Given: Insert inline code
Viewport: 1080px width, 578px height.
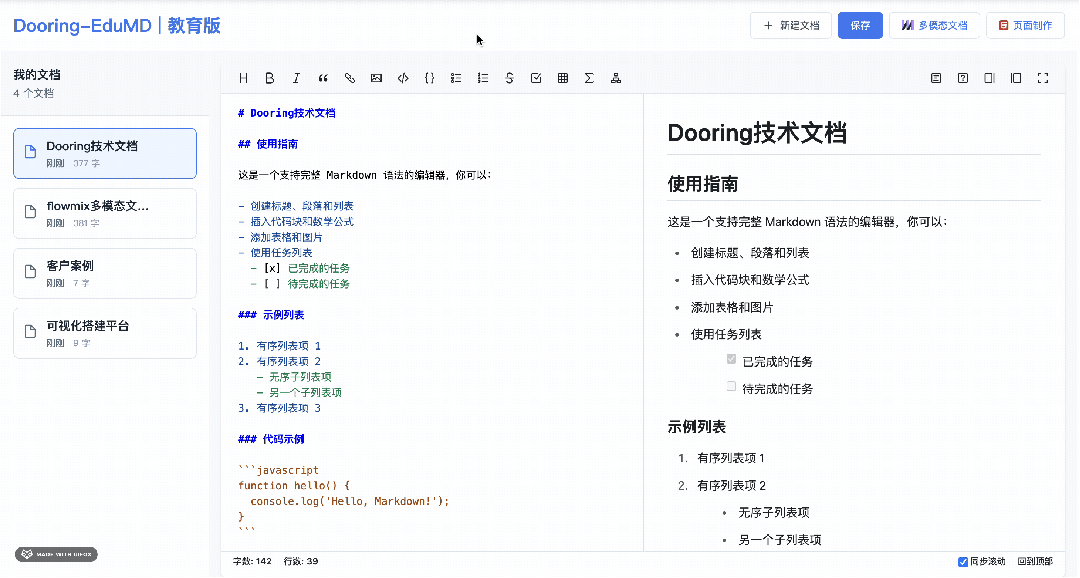Looking at the screenshot, I should point(403,79).
